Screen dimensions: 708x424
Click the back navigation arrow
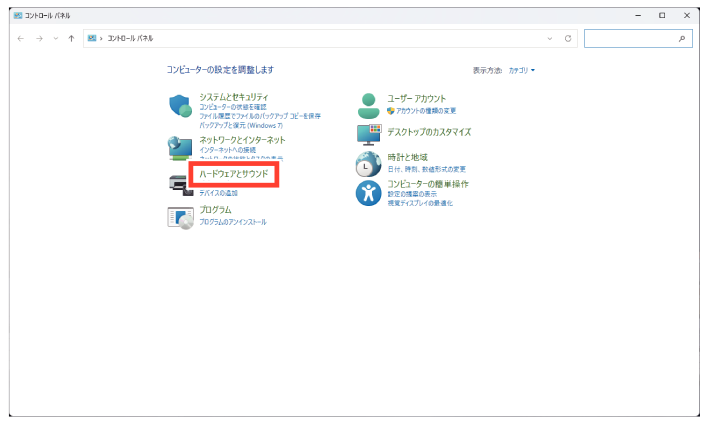21,38
